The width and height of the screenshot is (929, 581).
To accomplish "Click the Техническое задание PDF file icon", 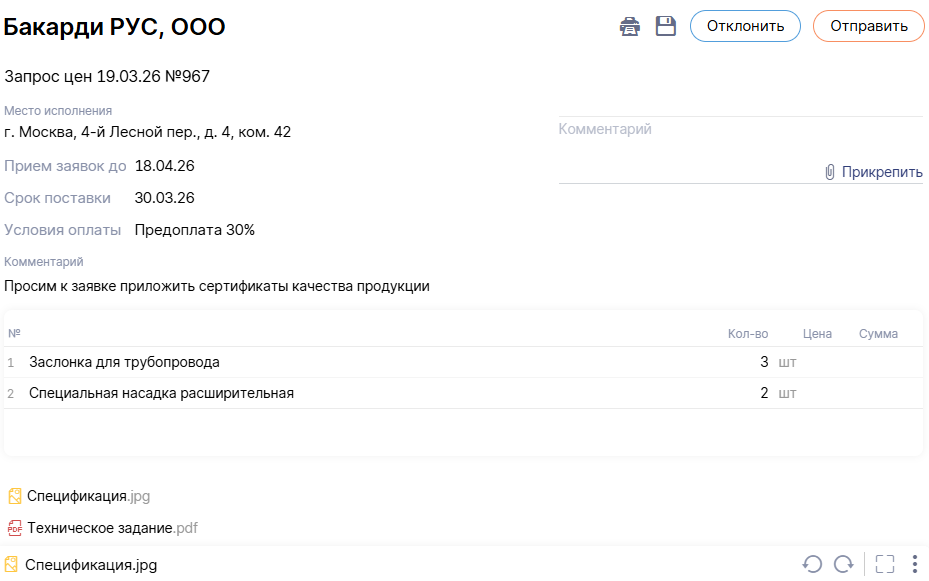I will [15, 528].
